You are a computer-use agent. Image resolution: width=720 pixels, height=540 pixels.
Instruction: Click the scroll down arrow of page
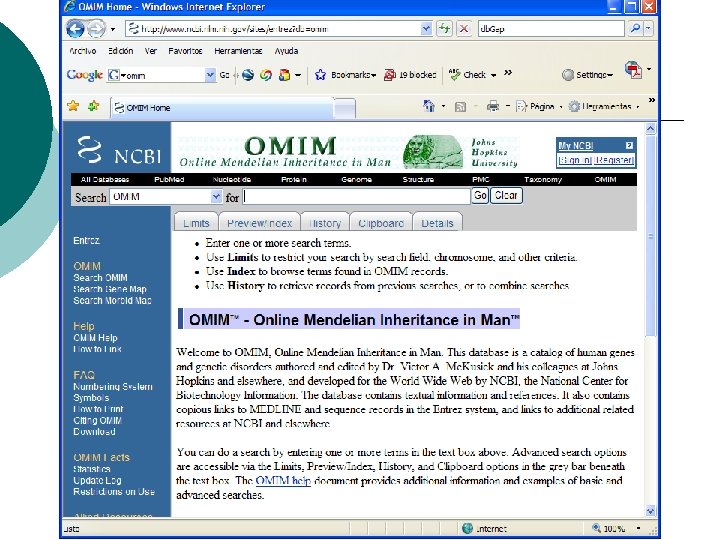(651, 511)
